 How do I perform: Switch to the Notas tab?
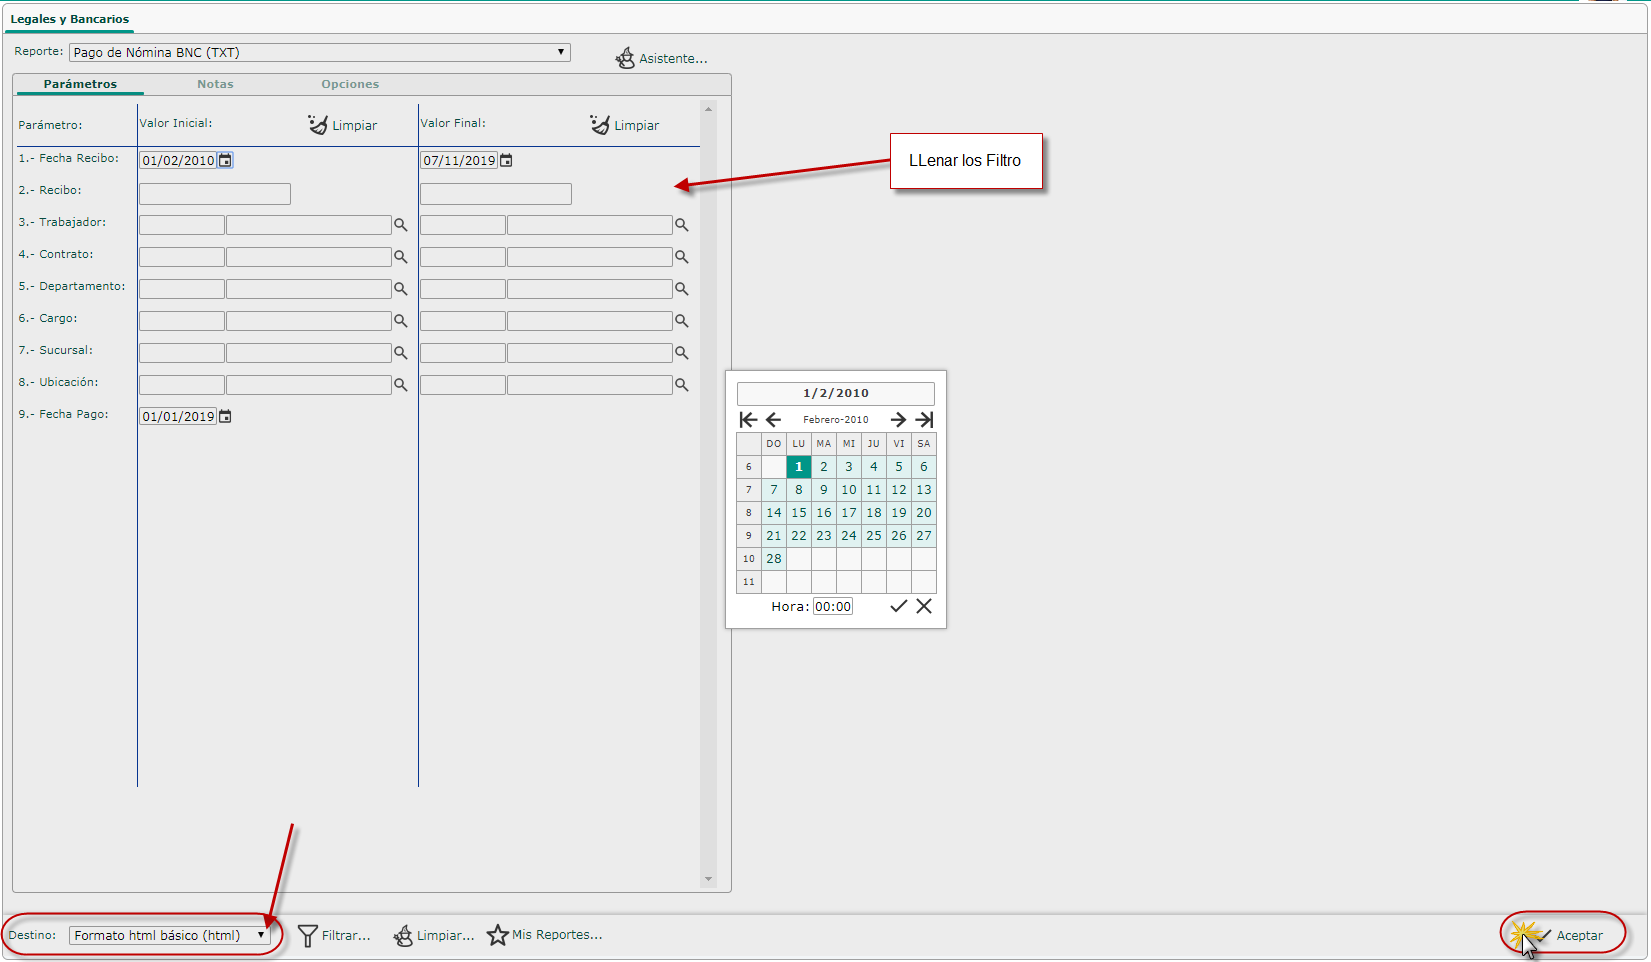click(x=215, y=84)
